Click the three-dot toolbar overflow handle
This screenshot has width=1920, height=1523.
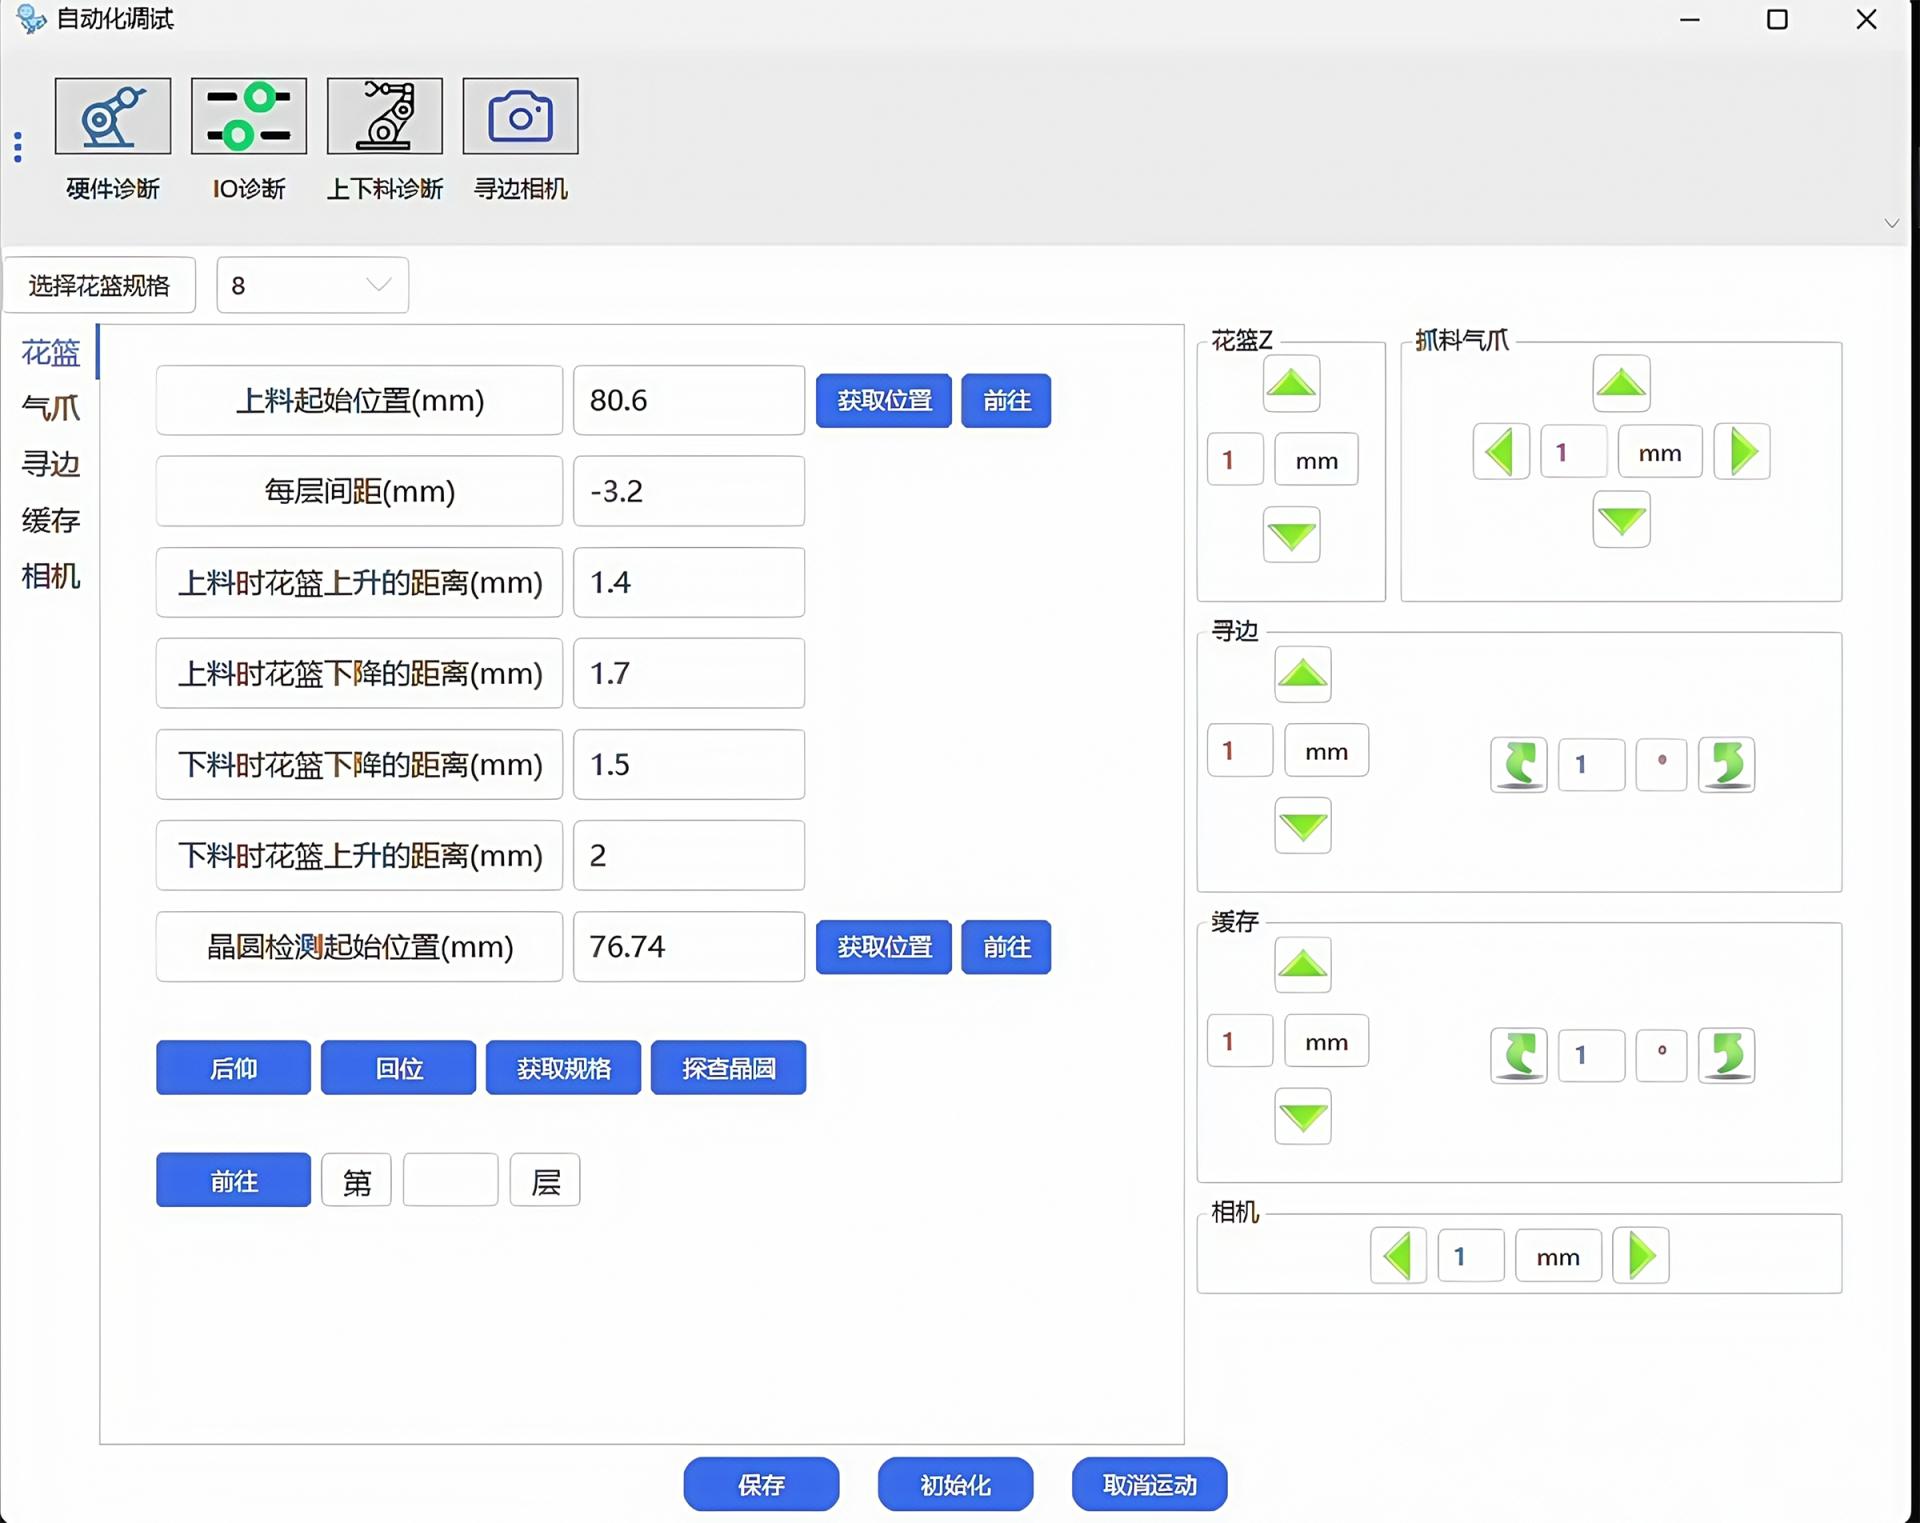tap(18, 147)
